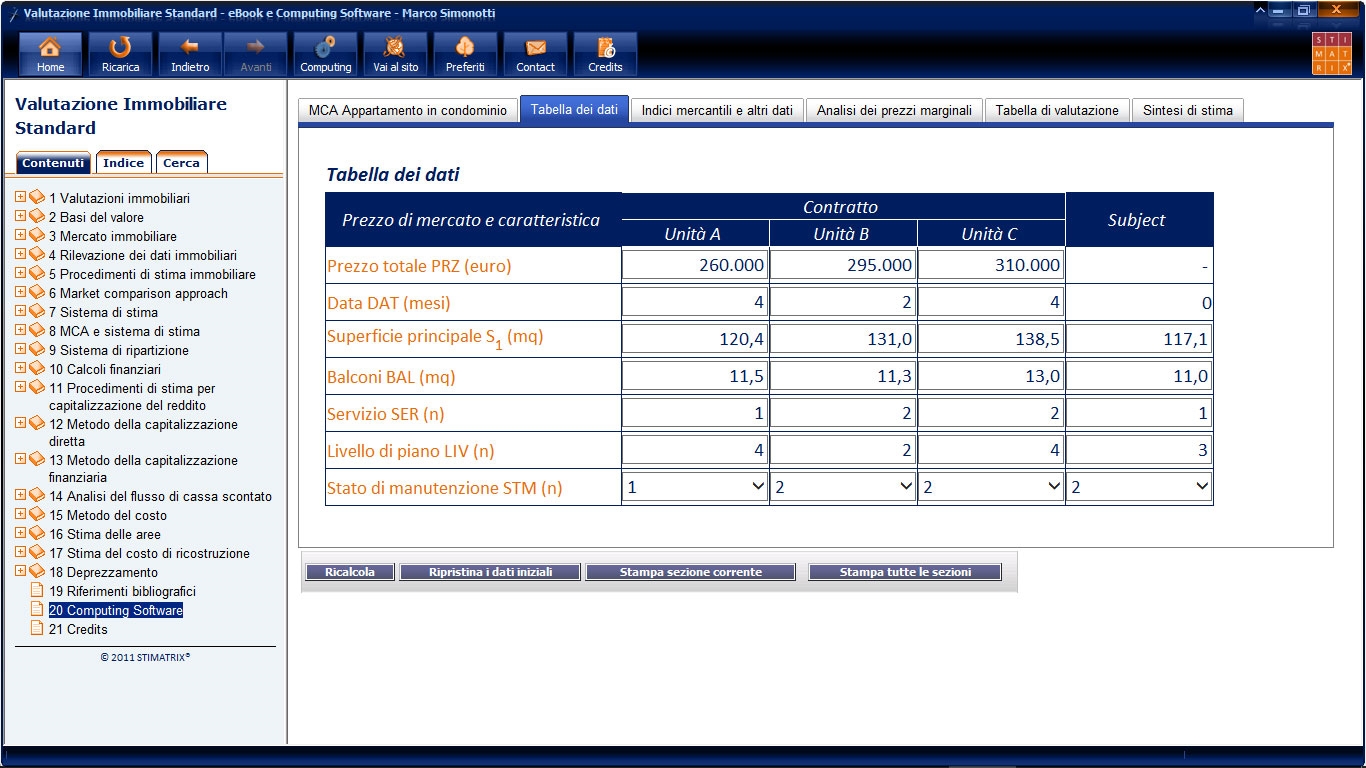Open Stato di manutenzione dropdown for Unità B
This screenshot has width=1366, height=768.
tap(843, 488)
